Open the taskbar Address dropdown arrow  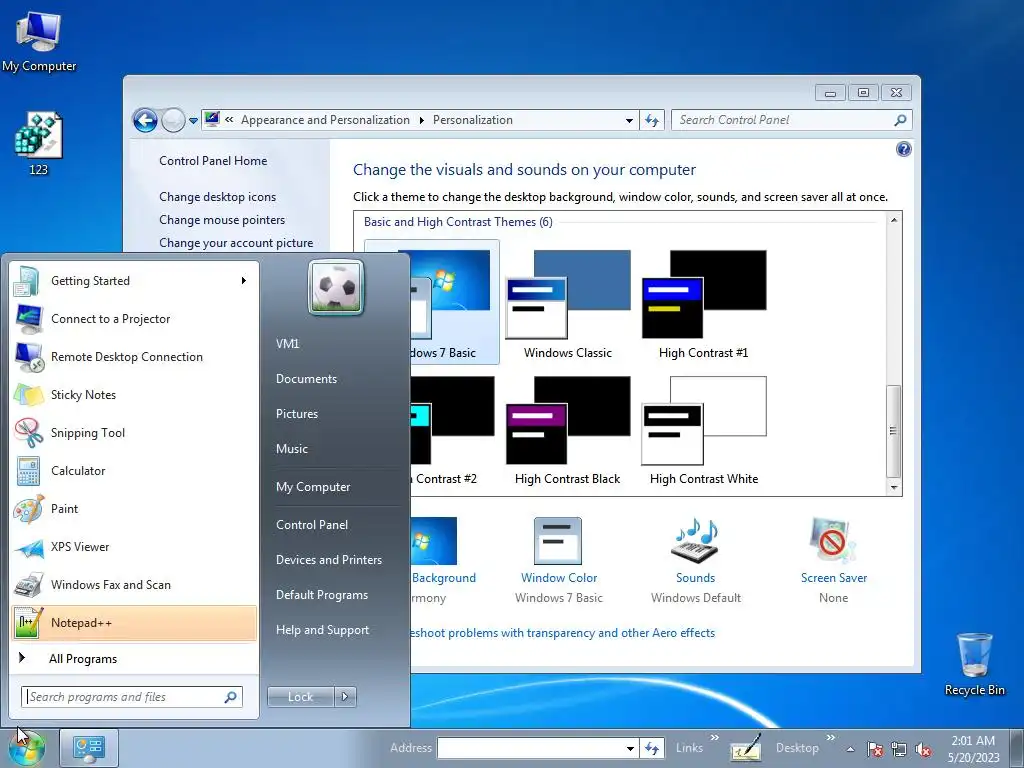point(630,748)
